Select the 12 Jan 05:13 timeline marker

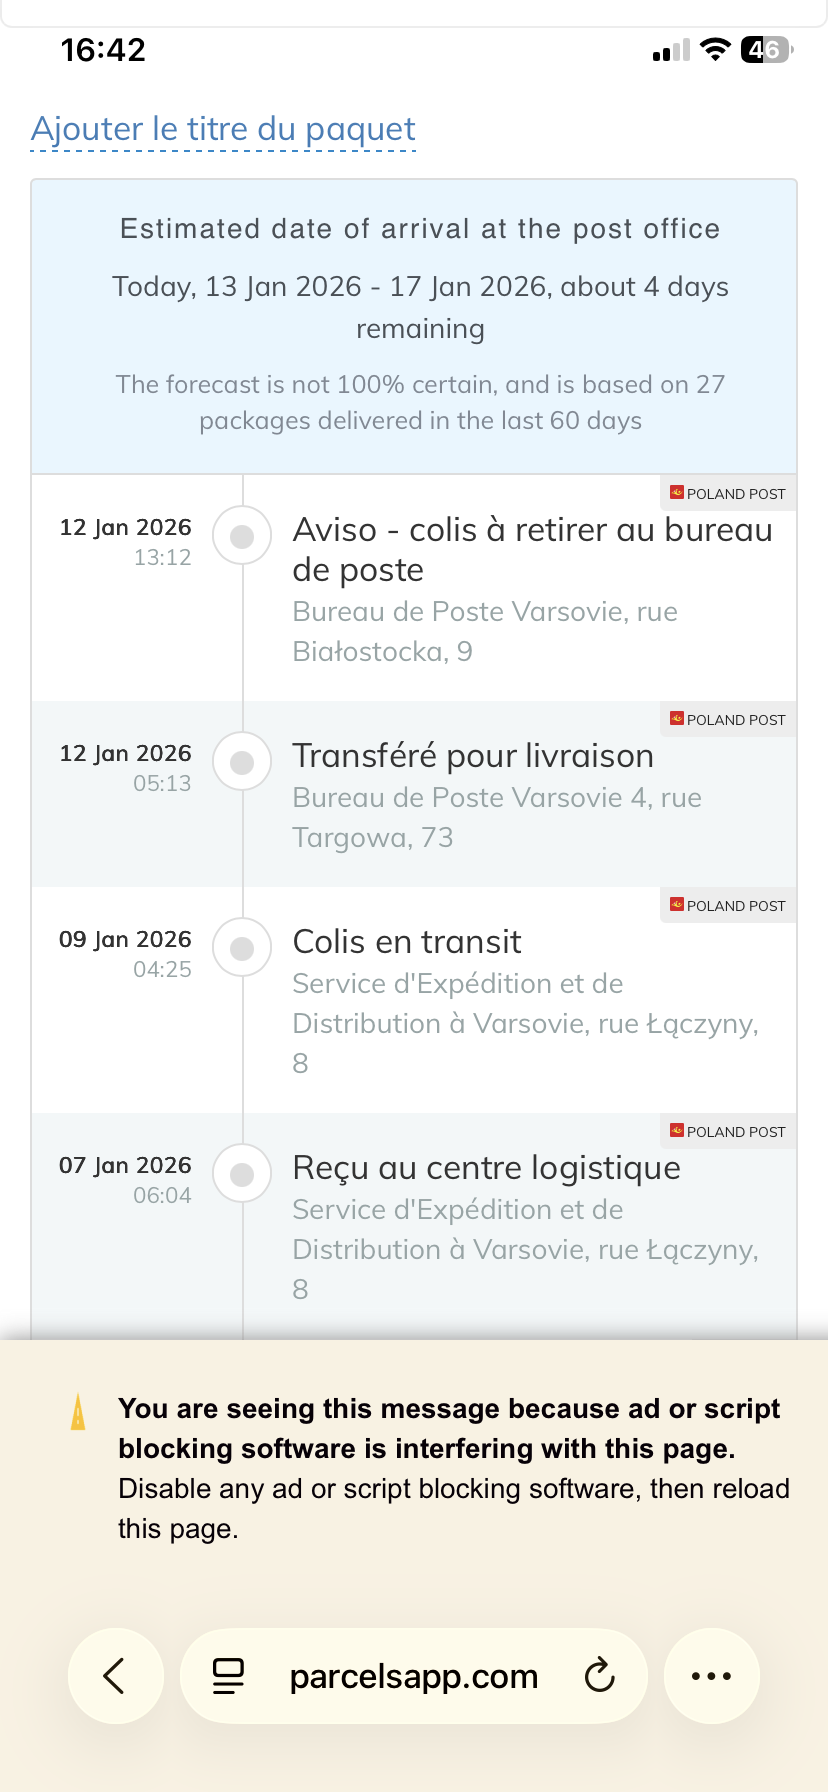(242, 763)
